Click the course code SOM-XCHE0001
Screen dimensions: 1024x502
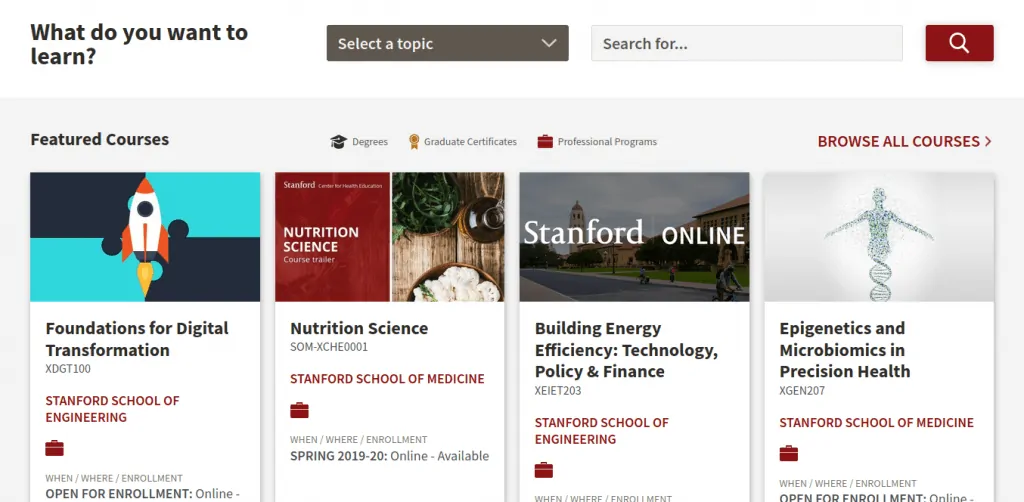[x=329, y=347]
